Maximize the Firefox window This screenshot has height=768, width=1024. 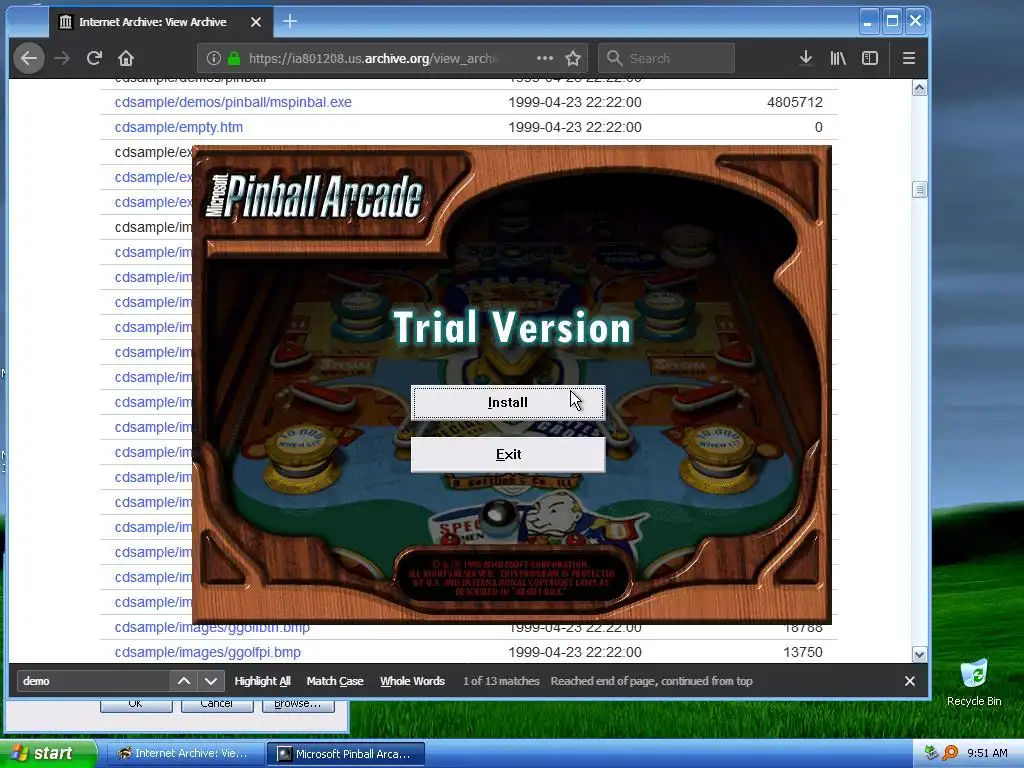coord(892,22)
